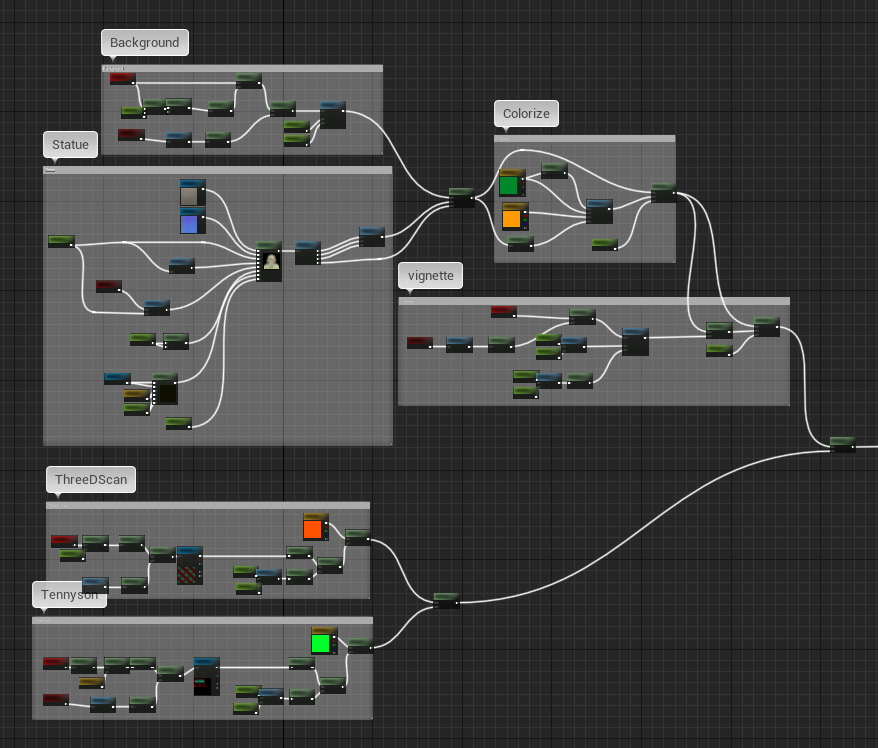
Task: Select the orange color node in Colorize
Action: (x=515, y=216)
